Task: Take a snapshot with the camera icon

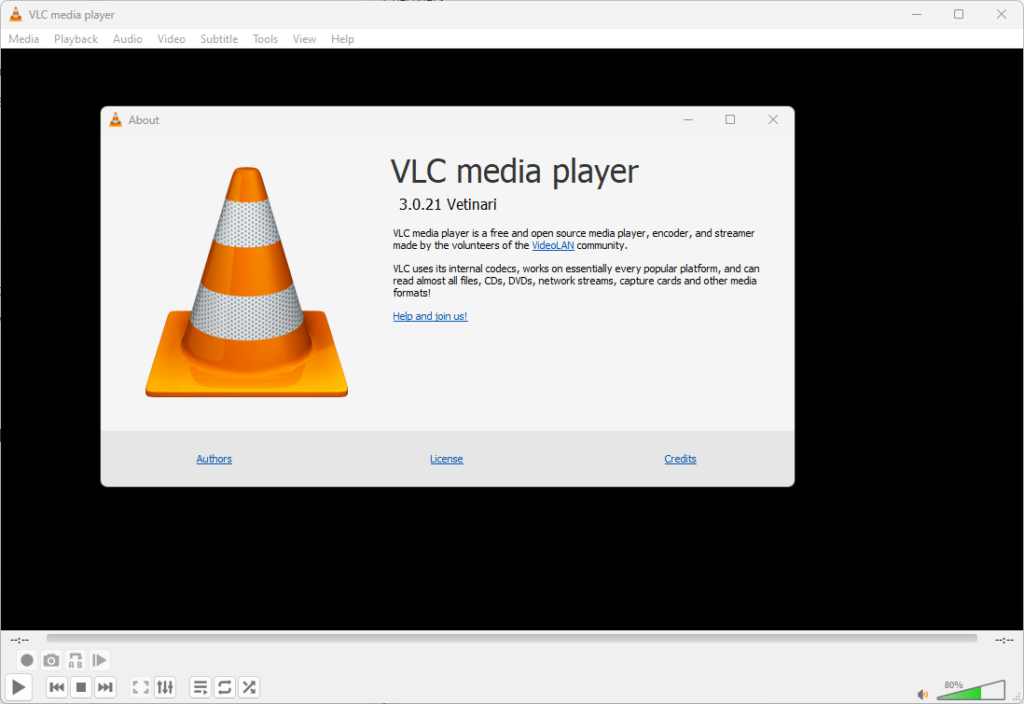Action: pos(50,660)
